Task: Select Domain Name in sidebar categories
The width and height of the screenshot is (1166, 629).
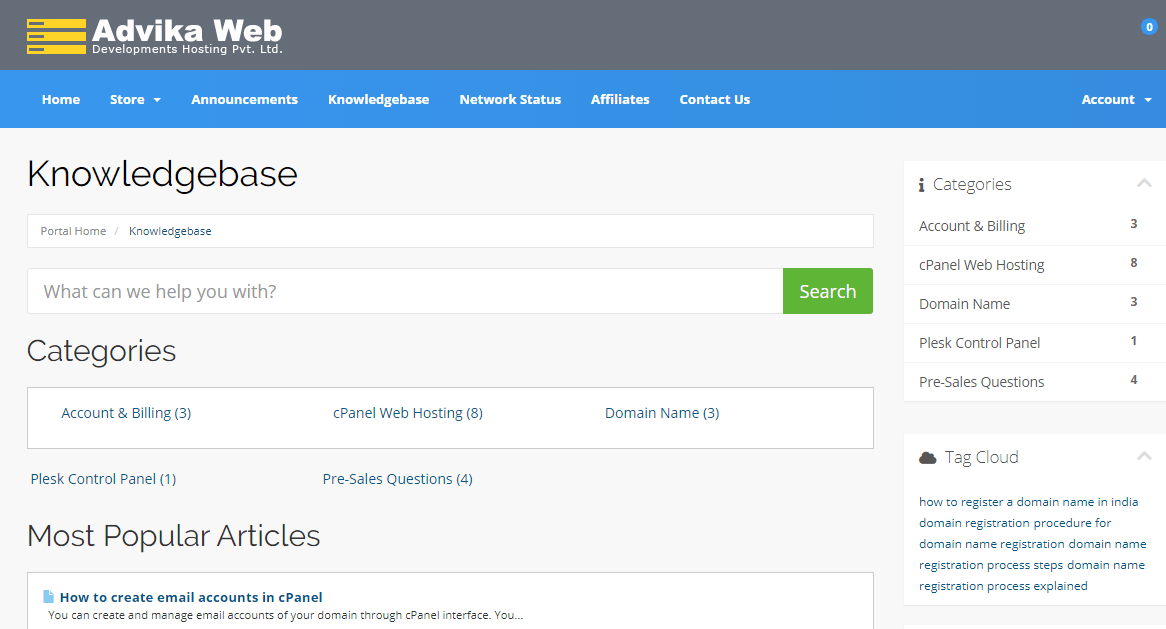Action: [x=1034, y=304]
